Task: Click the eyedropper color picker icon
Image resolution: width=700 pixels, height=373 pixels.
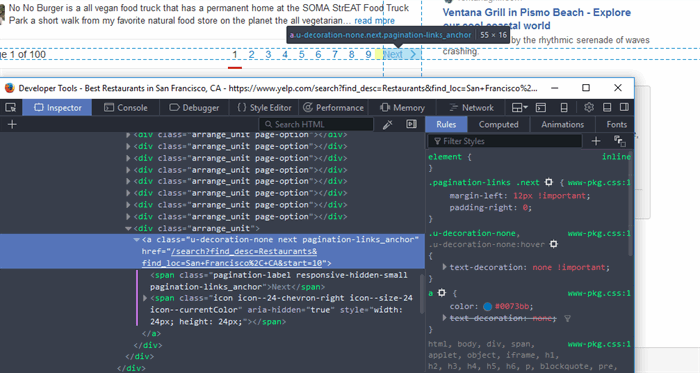Action: point(388,124)
